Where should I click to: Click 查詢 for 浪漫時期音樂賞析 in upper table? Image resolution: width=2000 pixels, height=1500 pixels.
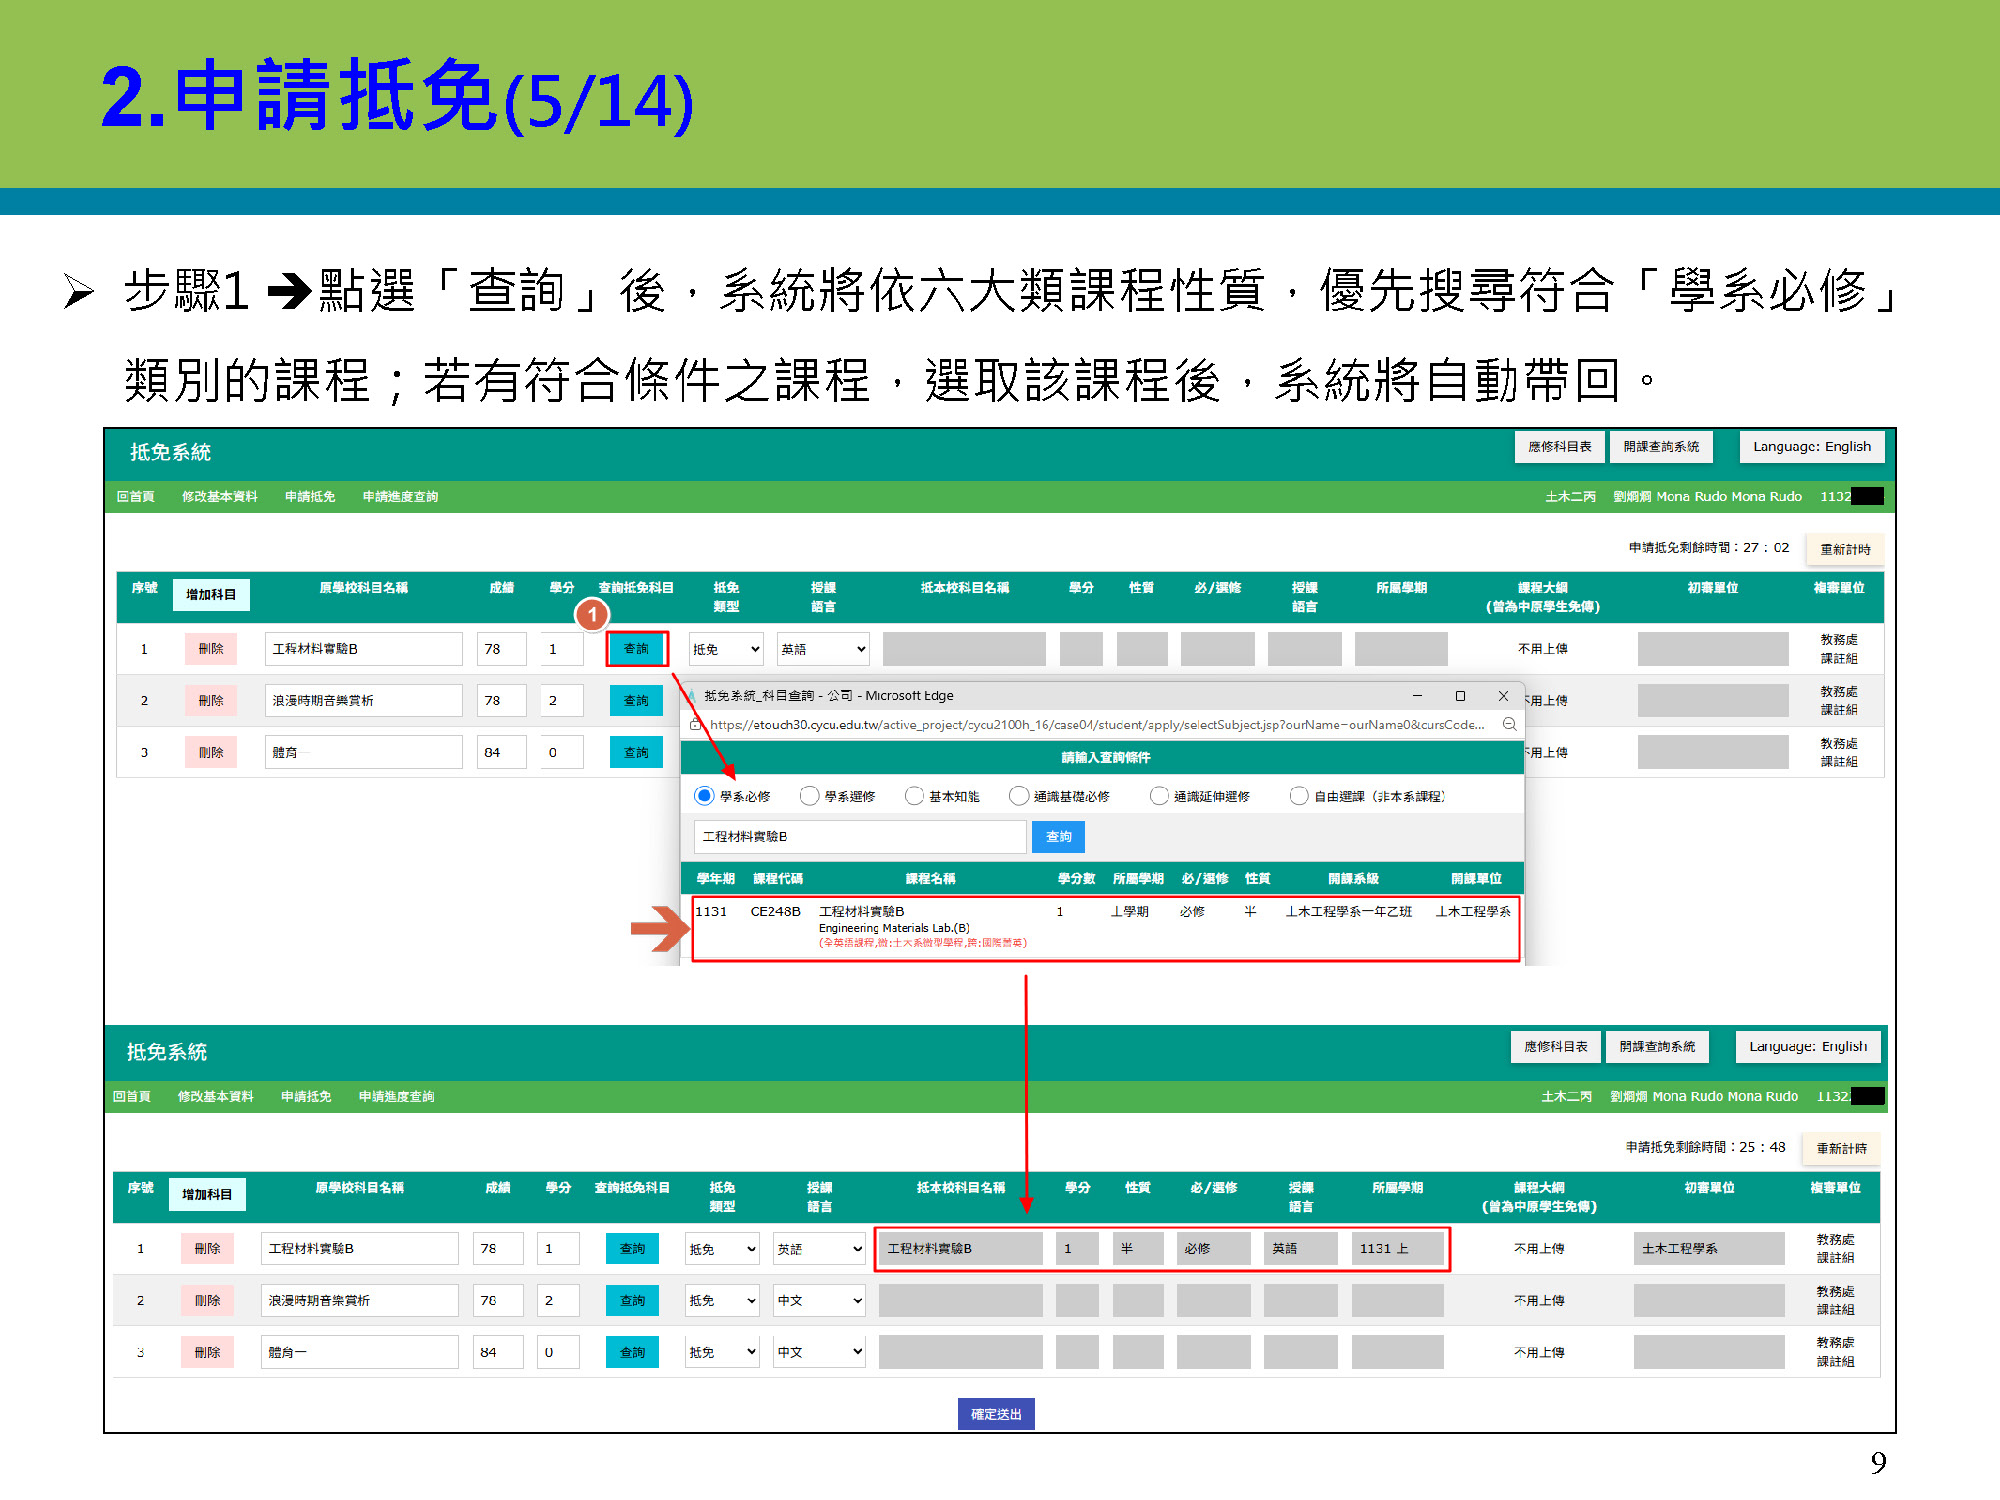coord(636,701)
